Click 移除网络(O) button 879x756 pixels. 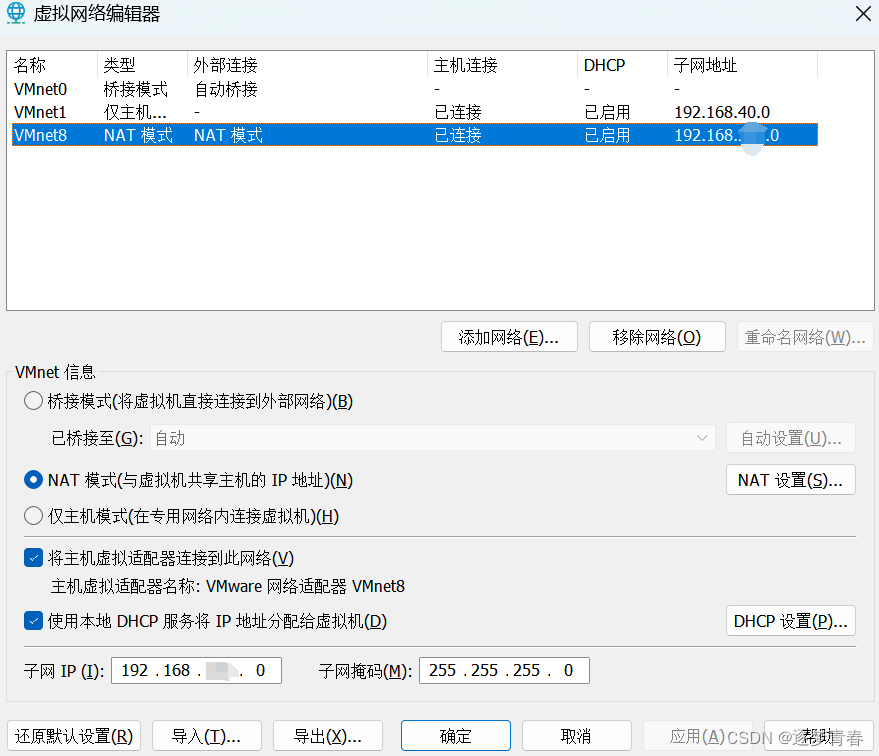(657, 337)
